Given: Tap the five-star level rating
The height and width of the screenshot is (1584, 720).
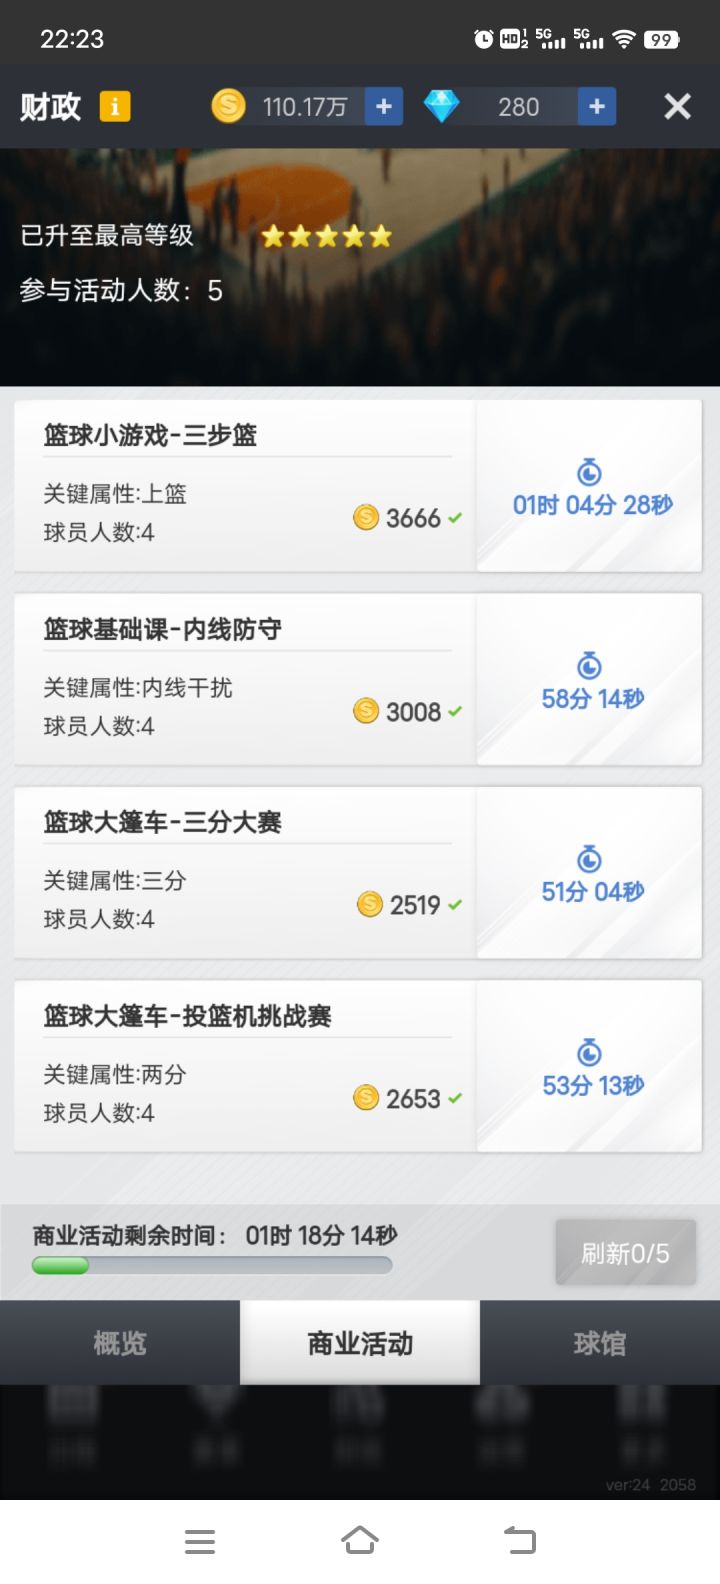Looking at the screenshot, I should coord(326,237).
